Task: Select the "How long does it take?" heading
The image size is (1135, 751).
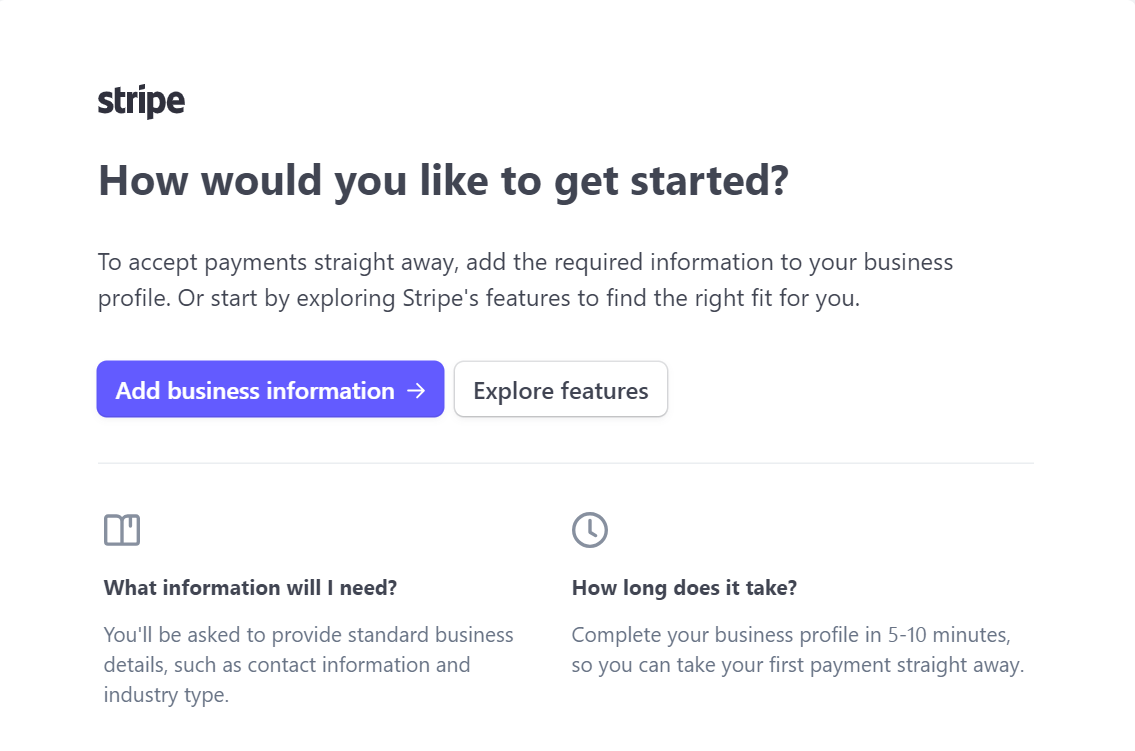Action: click(684, 587)
